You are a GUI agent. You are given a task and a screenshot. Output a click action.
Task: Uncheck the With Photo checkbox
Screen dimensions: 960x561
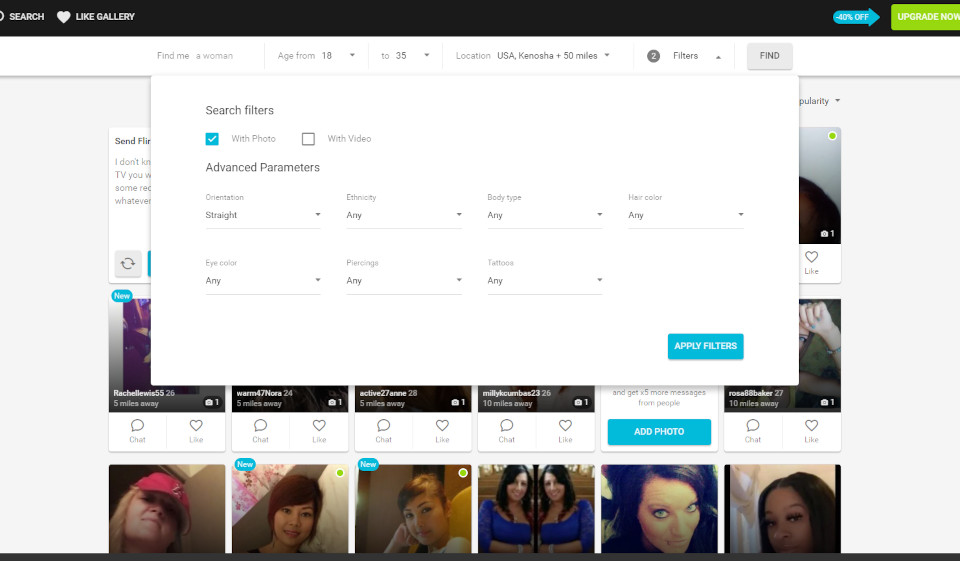click(212, 139)
